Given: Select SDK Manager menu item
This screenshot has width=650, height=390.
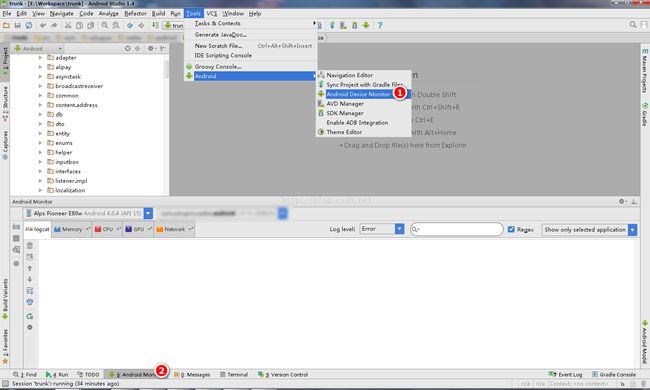Looking at the screenshot, I should (x=364, y=113).
